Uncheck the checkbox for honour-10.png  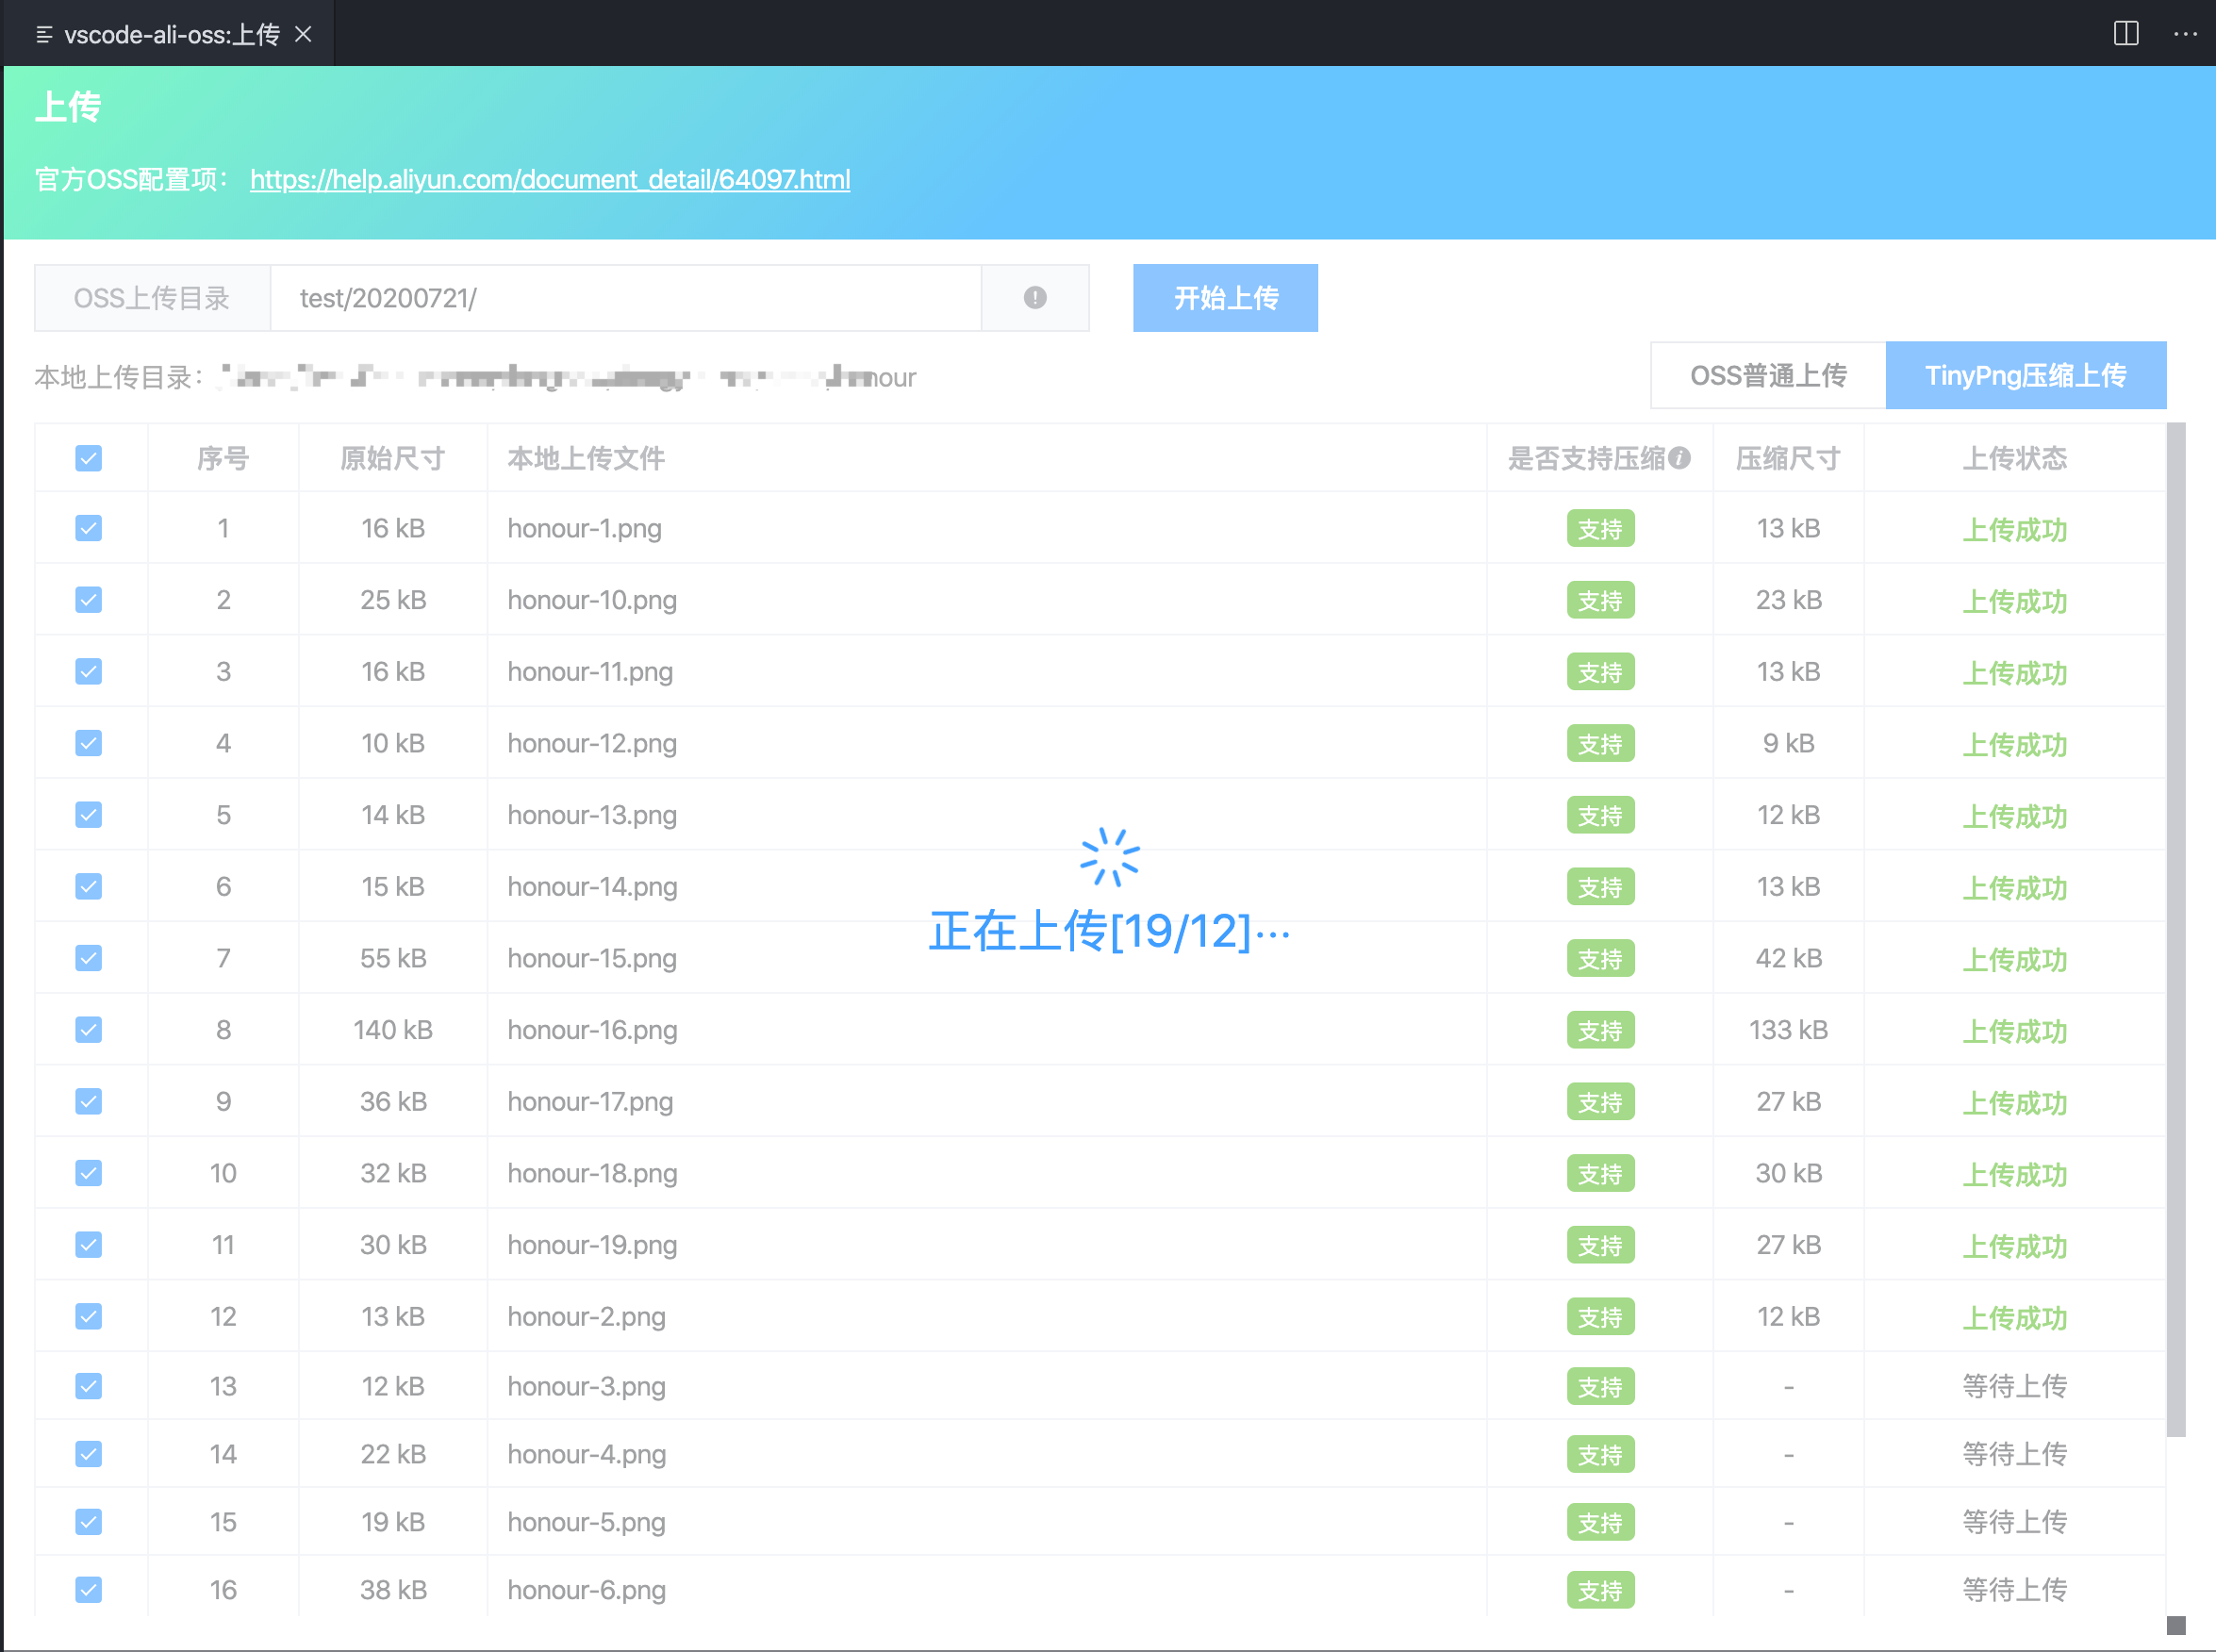point(89,600)
